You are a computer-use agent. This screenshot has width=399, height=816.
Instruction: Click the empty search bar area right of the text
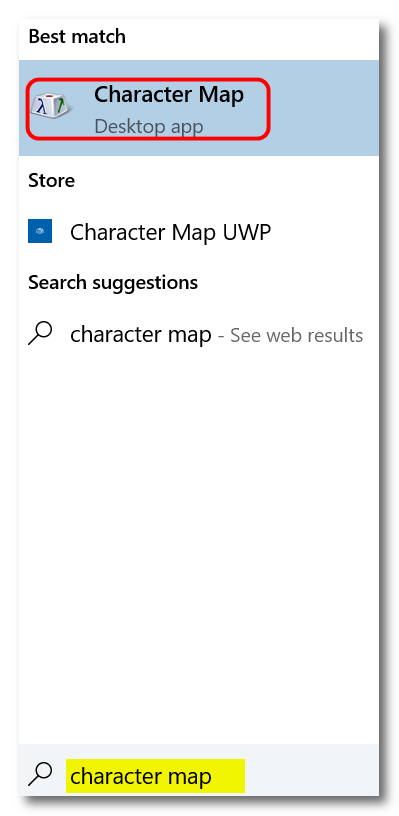coord(311,776)
